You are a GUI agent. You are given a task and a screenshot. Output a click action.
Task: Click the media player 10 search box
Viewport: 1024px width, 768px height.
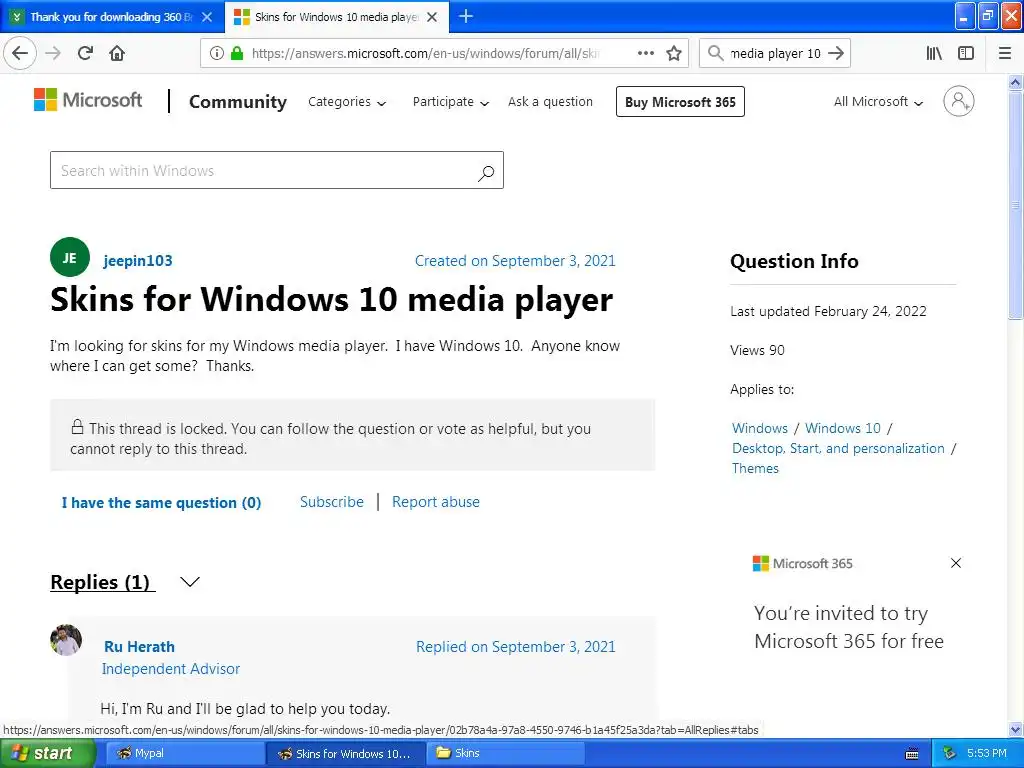pyautogui.click(x=775, y=54)
